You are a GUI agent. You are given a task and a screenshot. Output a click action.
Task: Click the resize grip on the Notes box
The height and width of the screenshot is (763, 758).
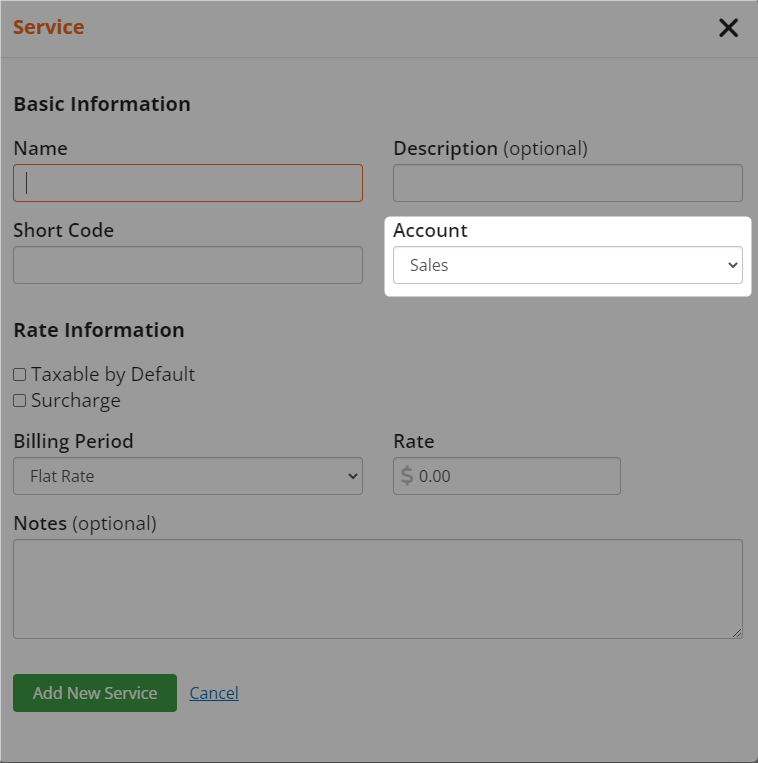[737, 633]
